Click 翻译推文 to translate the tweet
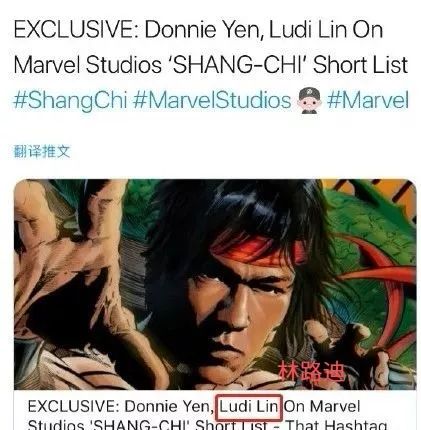Image resolution: width=421 pixels, height=430 pixels. (x=42, y=152)
